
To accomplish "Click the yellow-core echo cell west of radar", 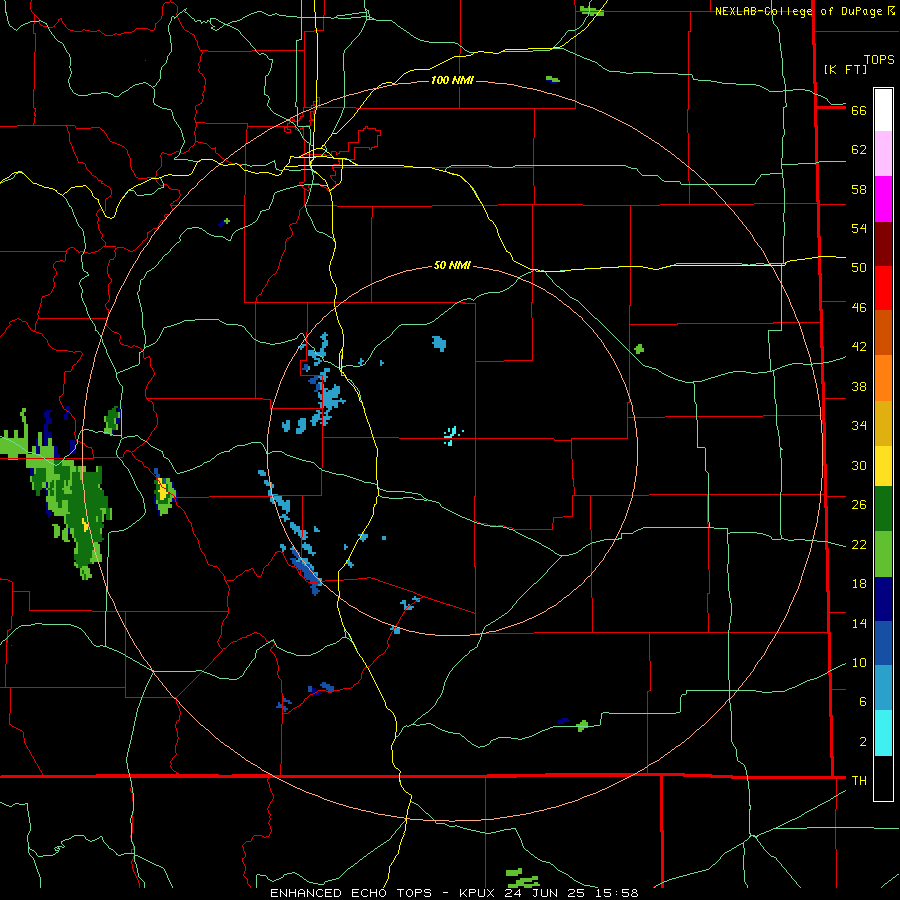I will pos(164,493).
